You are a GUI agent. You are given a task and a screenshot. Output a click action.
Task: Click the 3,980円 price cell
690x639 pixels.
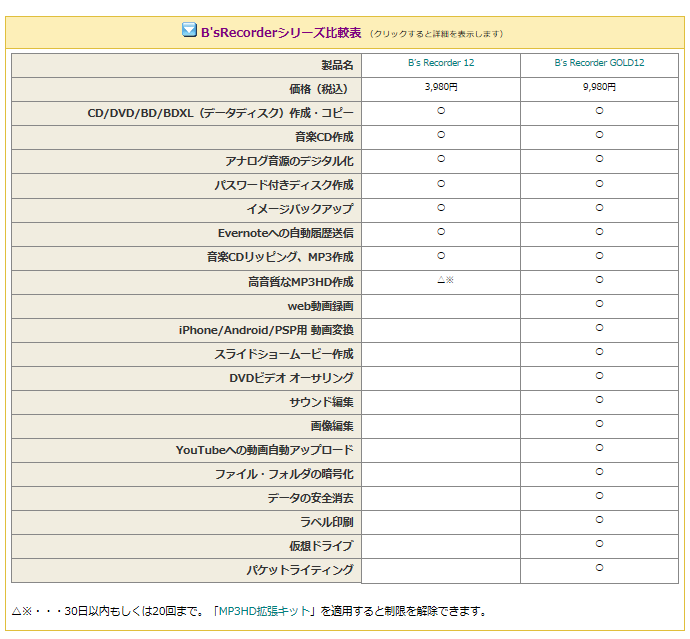[441, 87]
